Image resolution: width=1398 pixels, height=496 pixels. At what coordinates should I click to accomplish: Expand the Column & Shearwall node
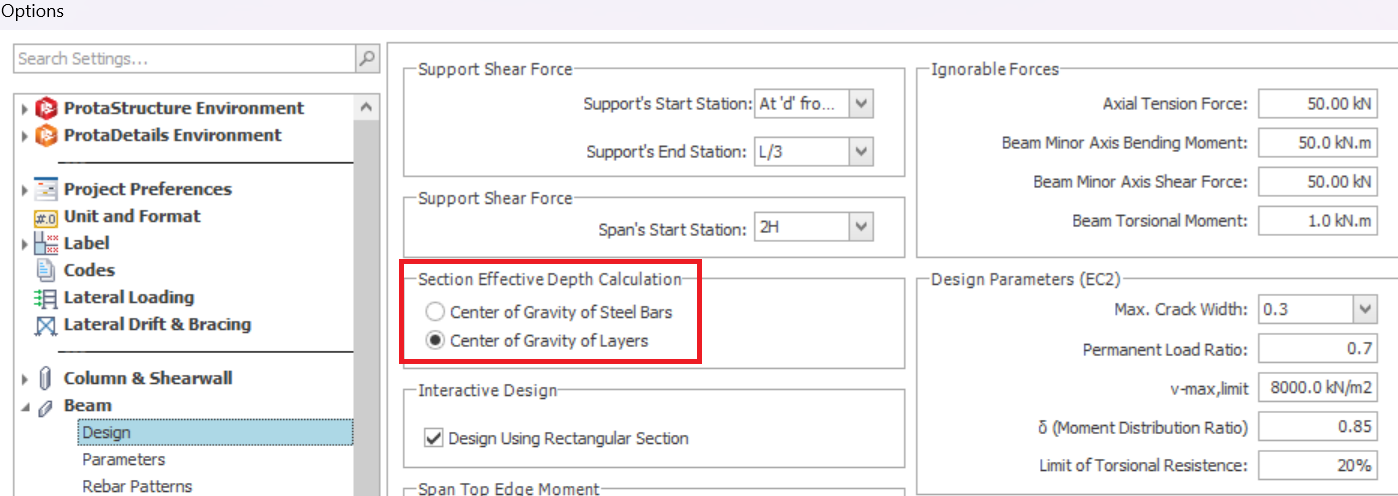coord(24,379)
